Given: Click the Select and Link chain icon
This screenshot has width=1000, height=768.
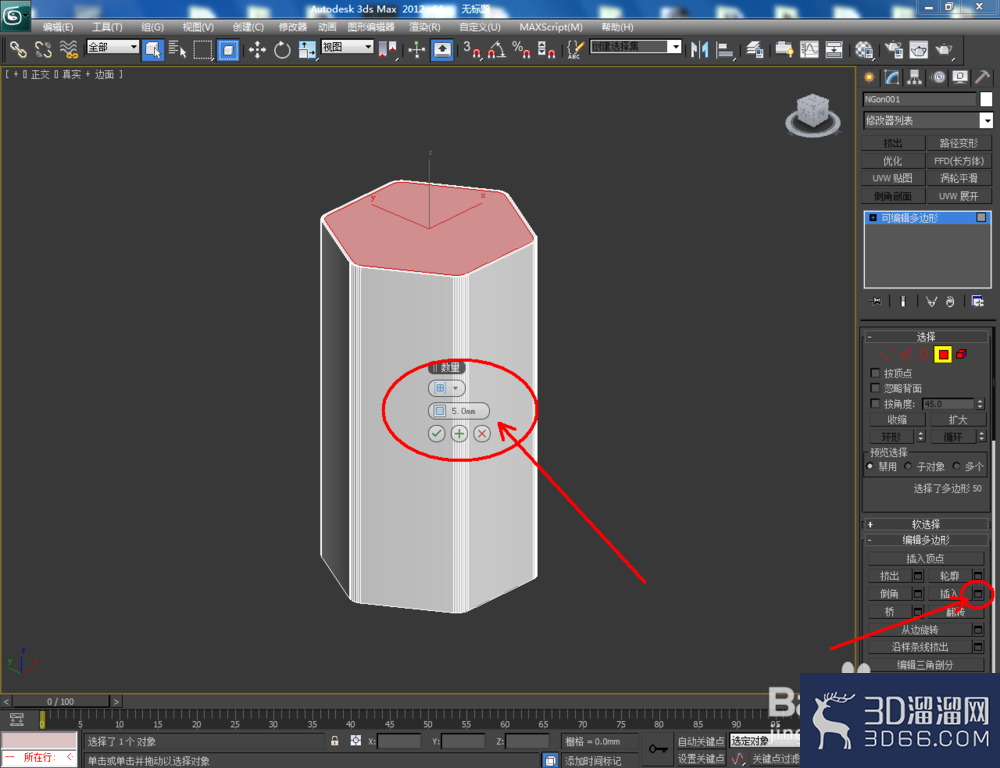Looking at the screenshot, I should [18, 50].
